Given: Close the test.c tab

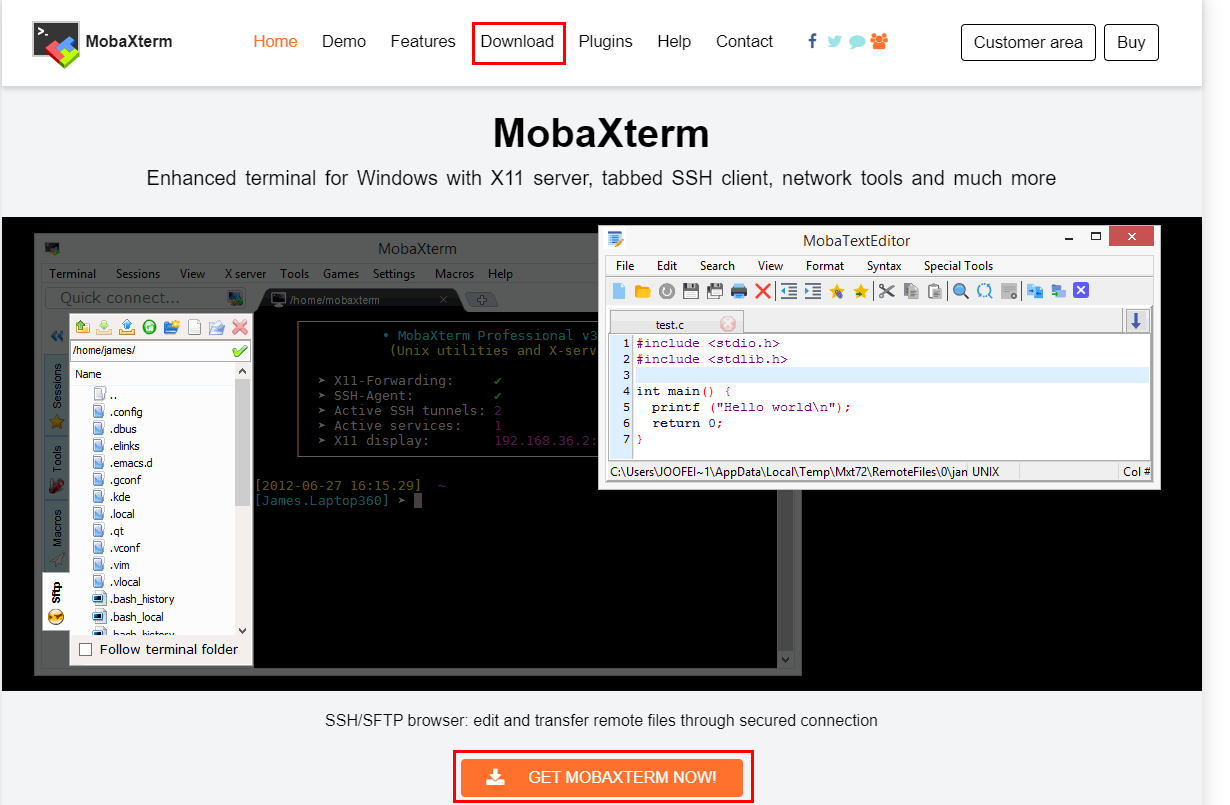Looking at the screenshot, I should click(x=728, y=323).
